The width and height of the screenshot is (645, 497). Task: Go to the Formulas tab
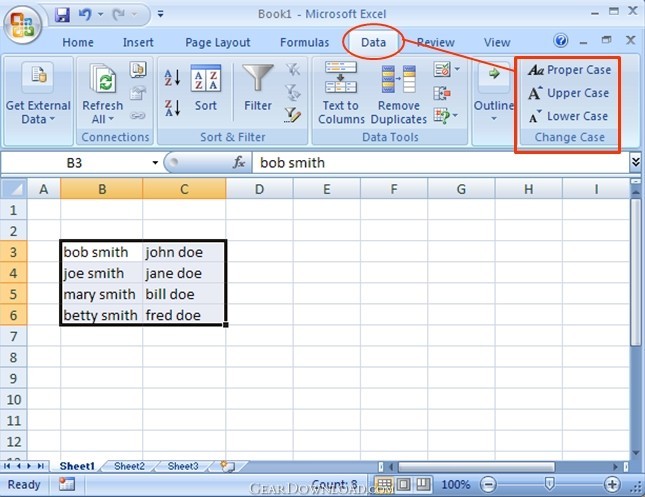pyautogui.click(x=304, y=42)
